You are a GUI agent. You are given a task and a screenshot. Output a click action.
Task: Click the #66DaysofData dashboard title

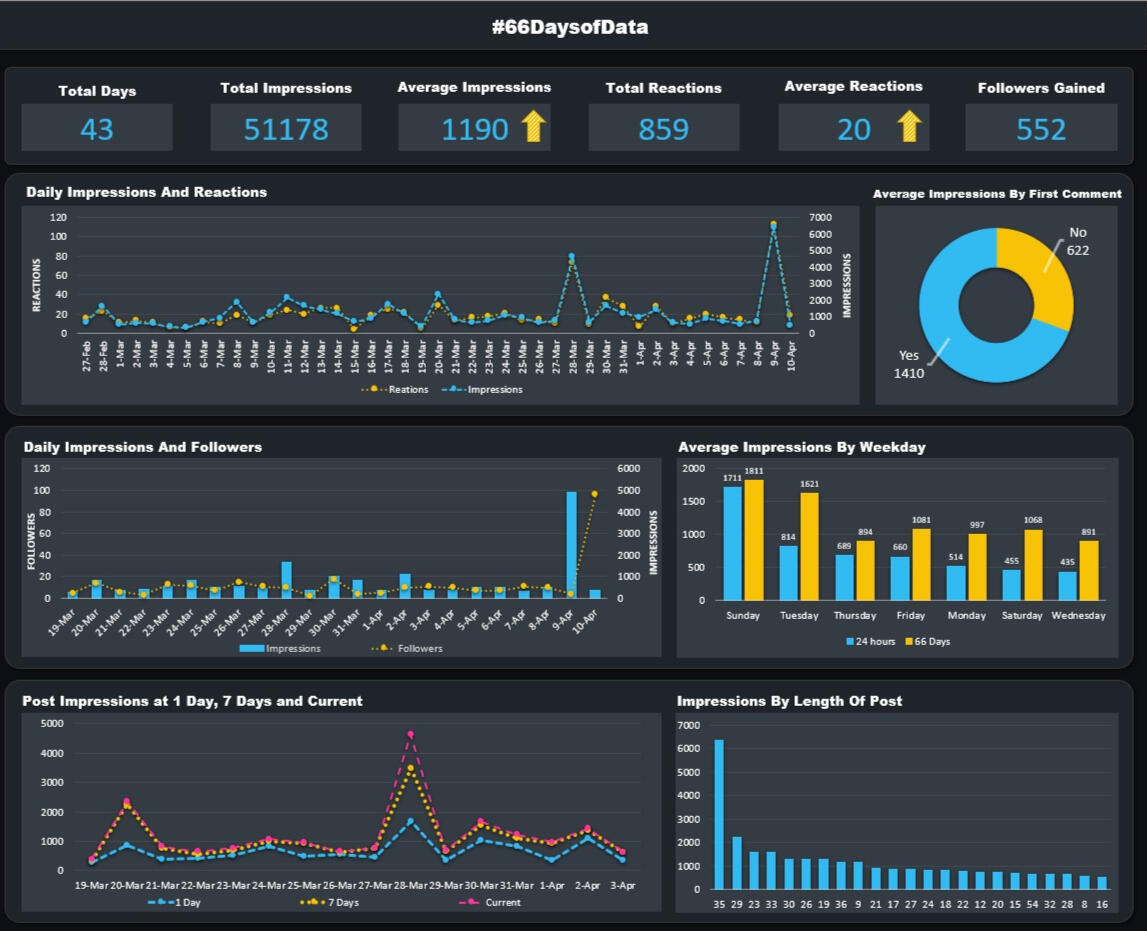[x=570, y=27]
